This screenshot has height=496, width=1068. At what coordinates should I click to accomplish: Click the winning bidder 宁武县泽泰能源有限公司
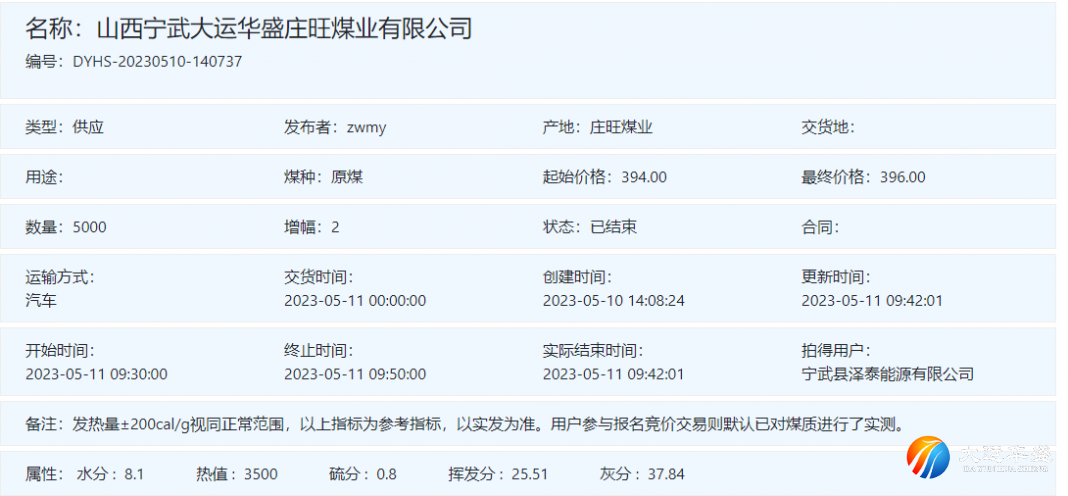pos(887,374)
